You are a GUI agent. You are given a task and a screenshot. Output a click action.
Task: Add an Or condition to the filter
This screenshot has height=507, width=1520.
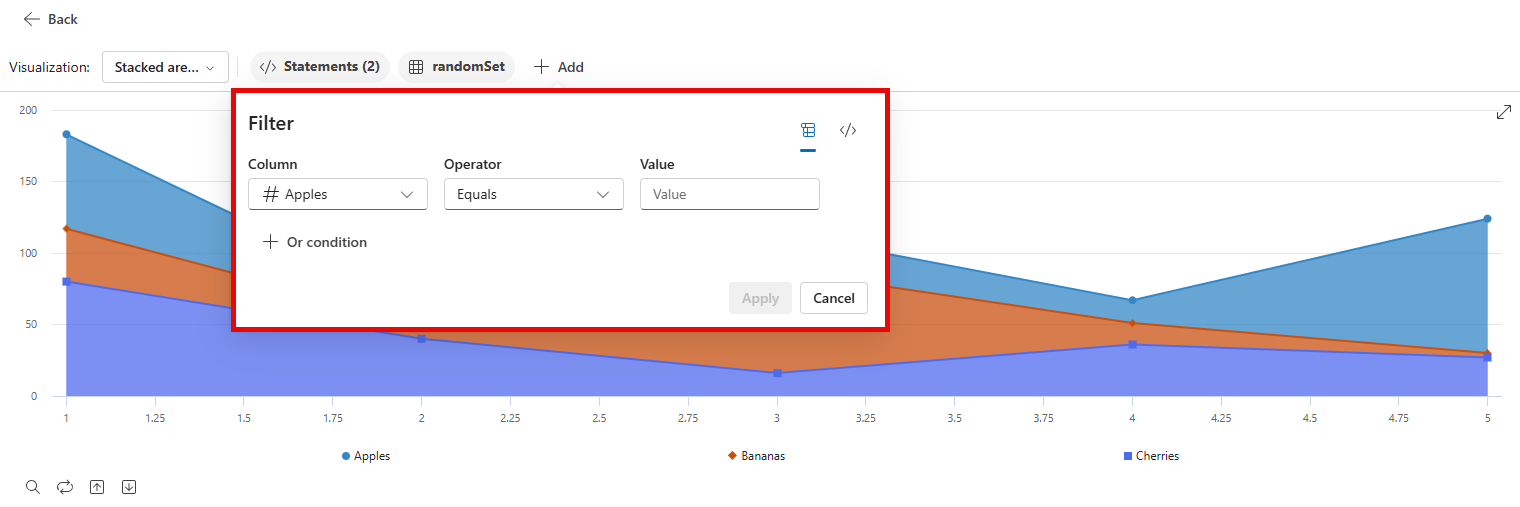tap(315, 242)
